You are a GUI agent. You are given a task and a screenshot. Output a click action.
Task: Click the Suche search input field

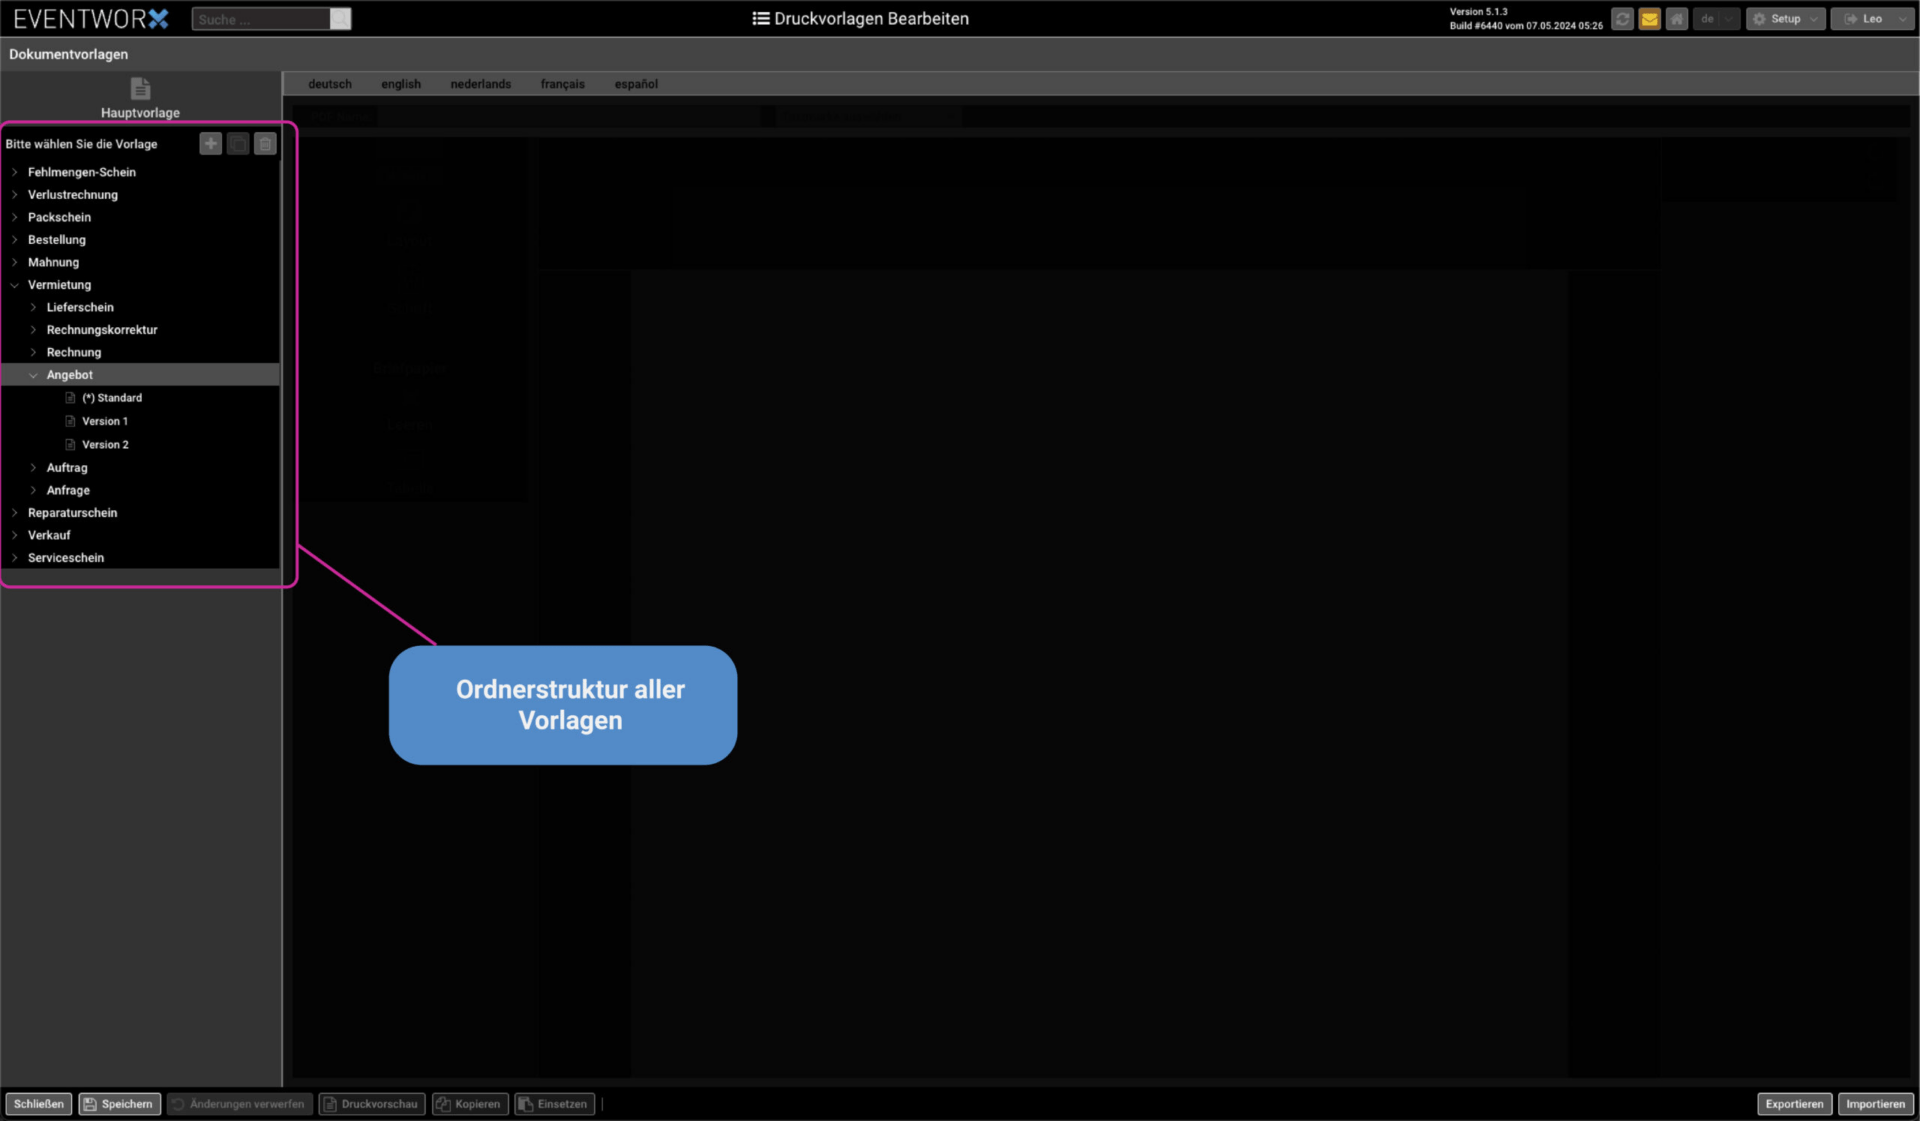click(x=260, y=19)
